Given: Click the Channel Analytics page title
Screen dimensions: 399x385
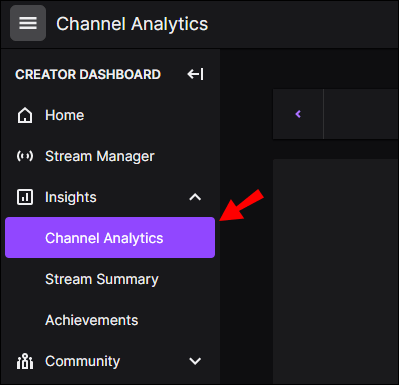Looking at the screenshot, I should [x=132, y=24].
